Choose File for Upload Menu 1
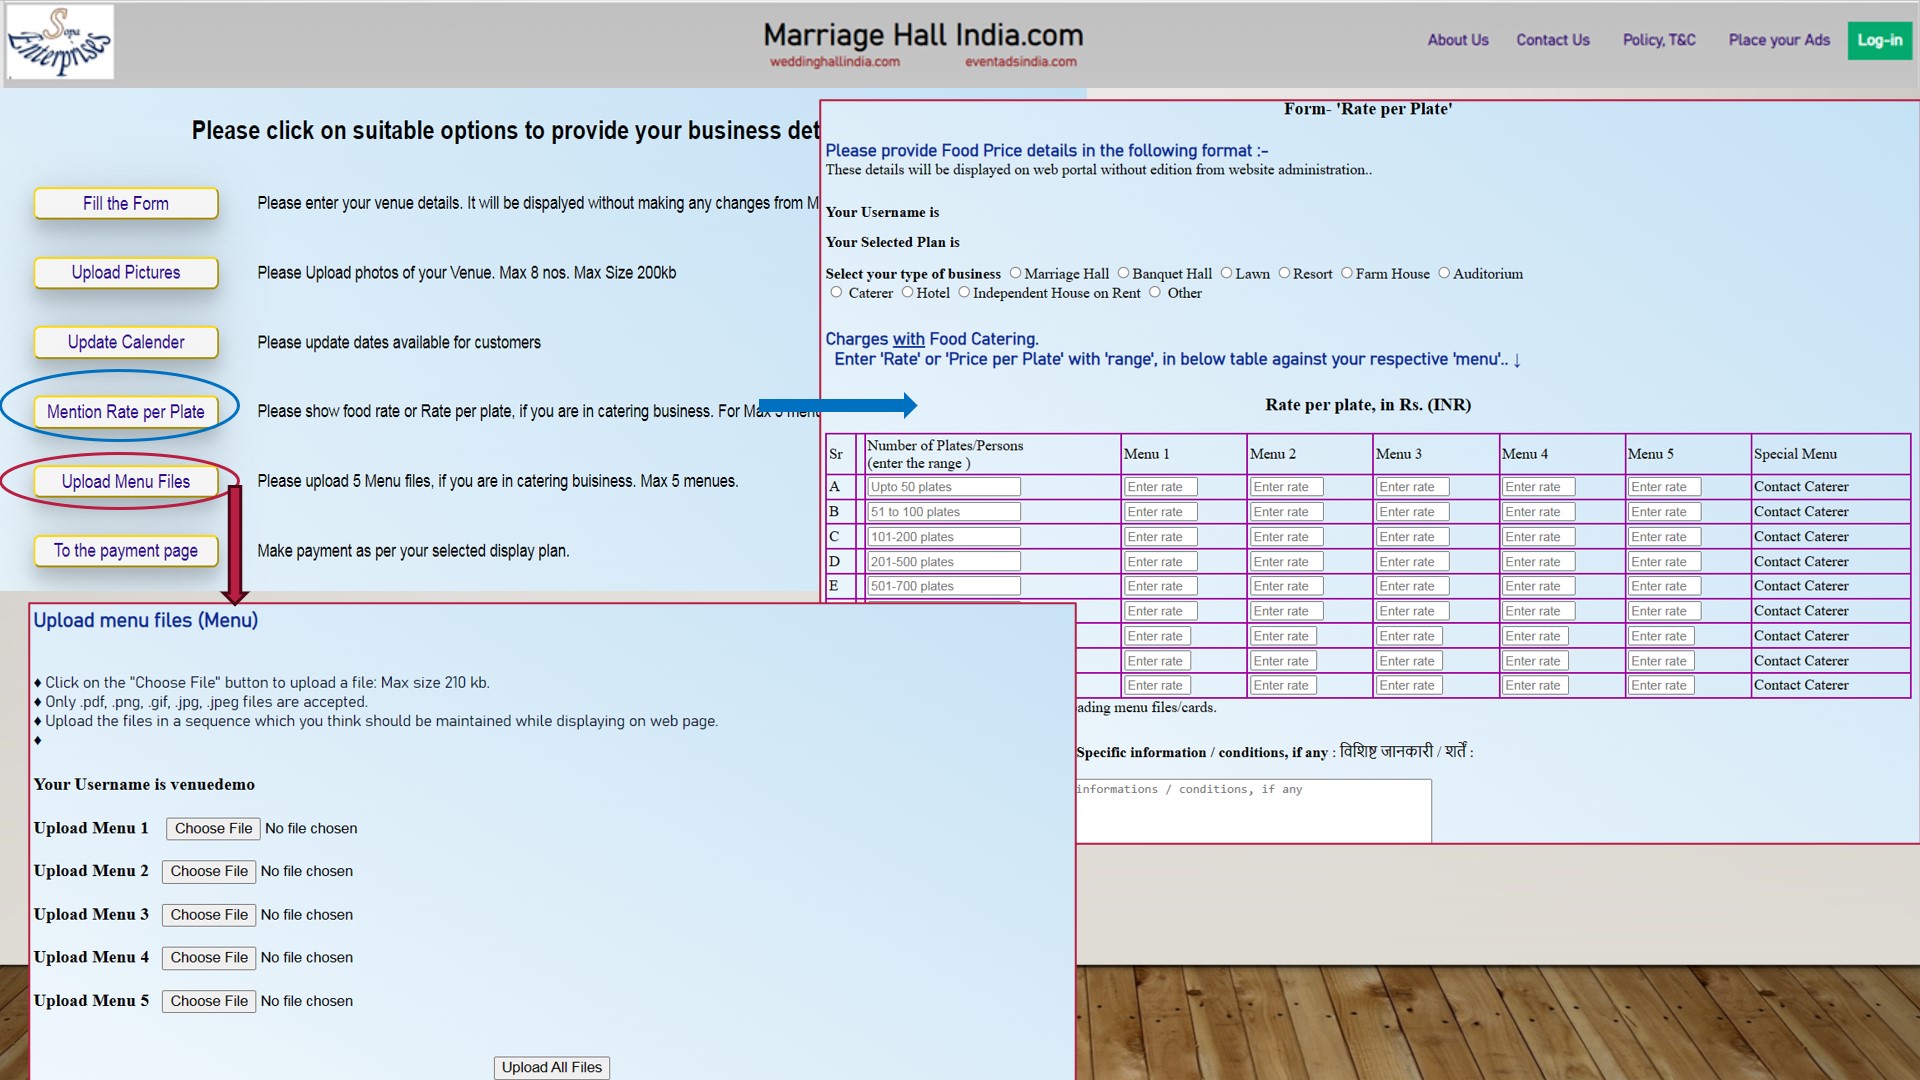Image resolution: width=1920 pixels, height=1080 pixels. tap(213, 829)
